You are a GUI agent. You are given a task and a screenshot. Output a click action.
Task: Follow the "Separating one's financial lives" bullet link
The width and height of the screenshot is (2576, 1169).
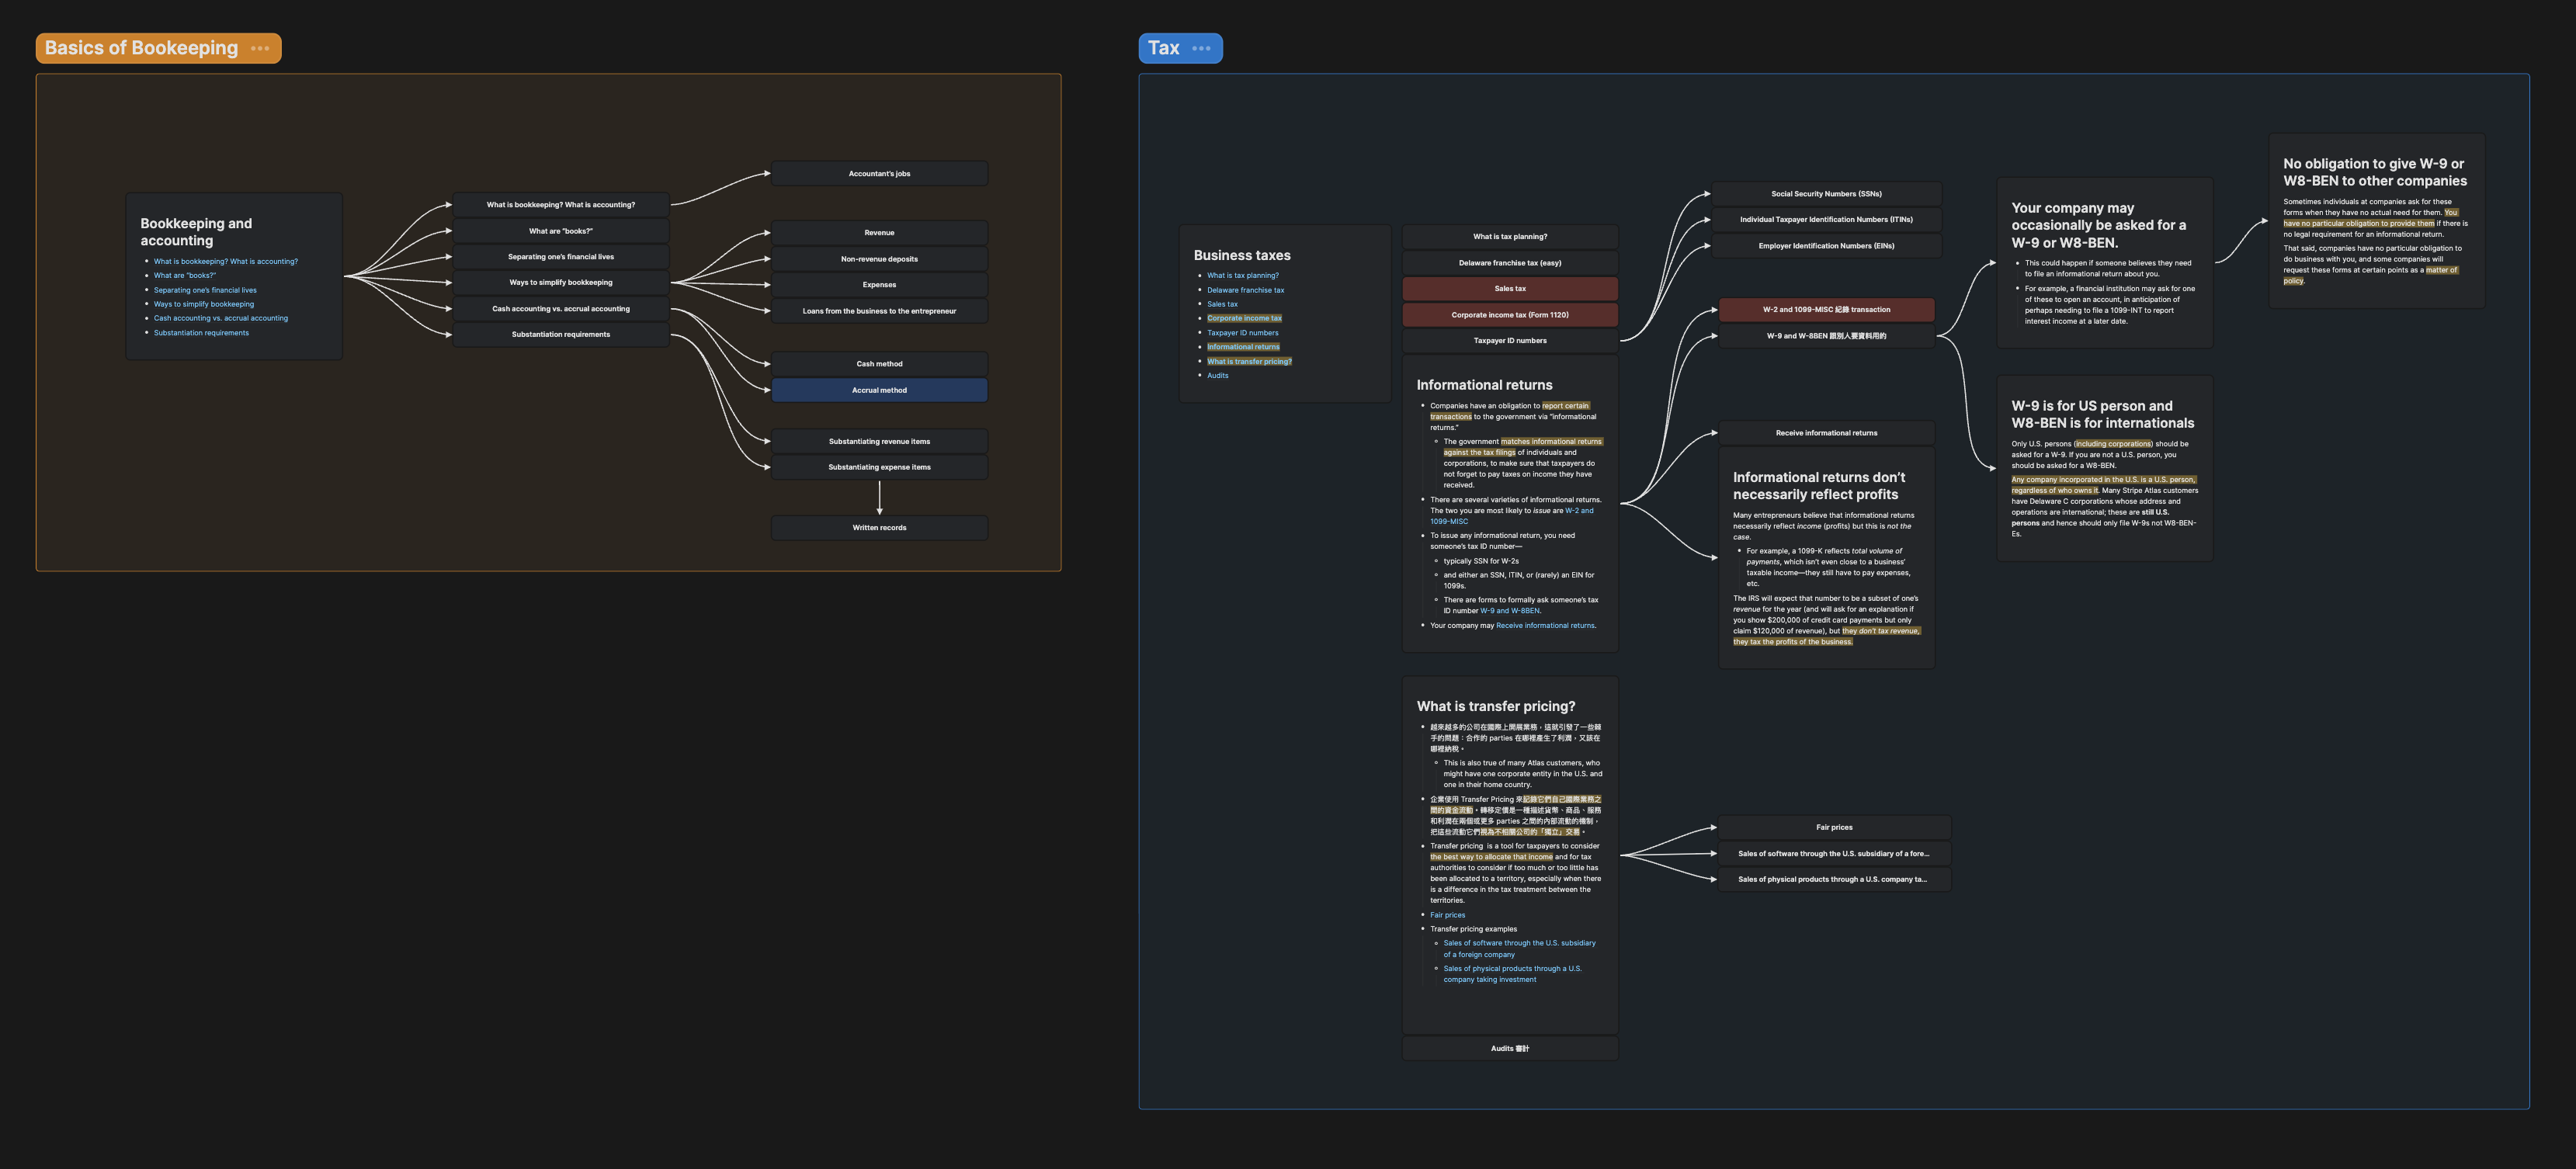point(205,290)
